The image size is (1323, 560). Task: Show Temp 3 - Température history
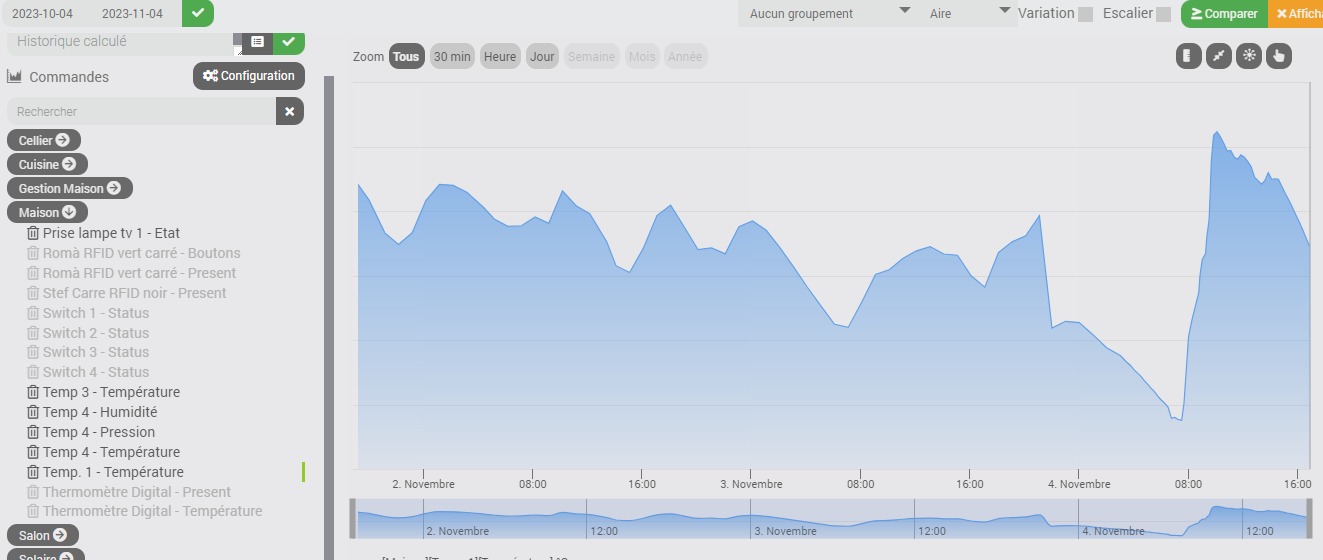coord(111,392)
